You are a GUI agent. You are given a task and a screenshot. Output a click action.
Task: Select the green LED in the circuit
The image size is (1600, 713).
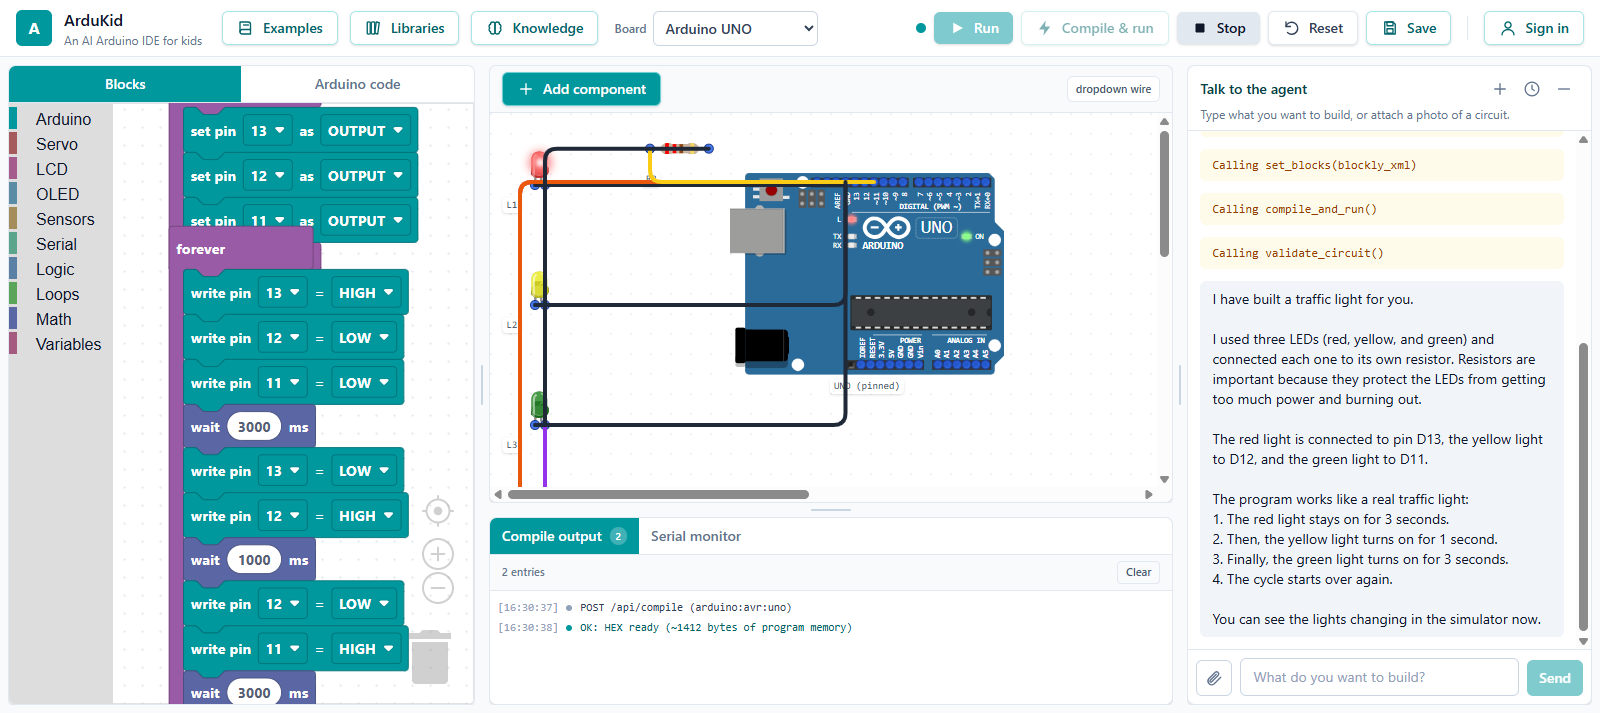(538, 407)
